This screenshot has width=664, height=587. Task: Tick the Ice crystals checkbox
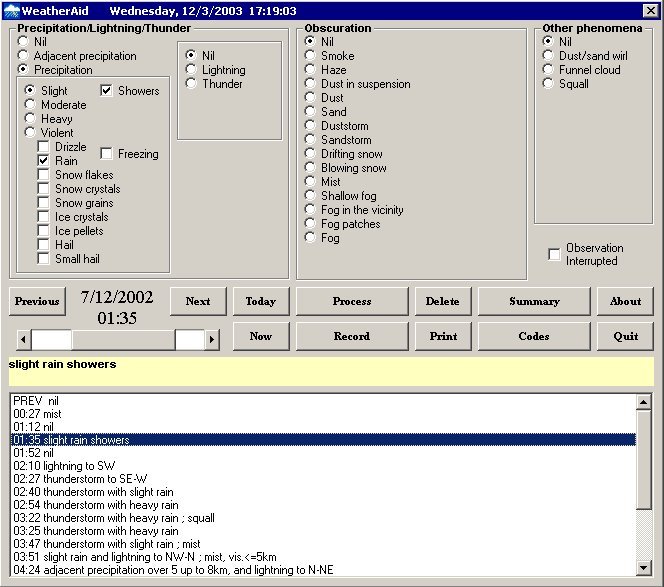click(x=43, y=217)
